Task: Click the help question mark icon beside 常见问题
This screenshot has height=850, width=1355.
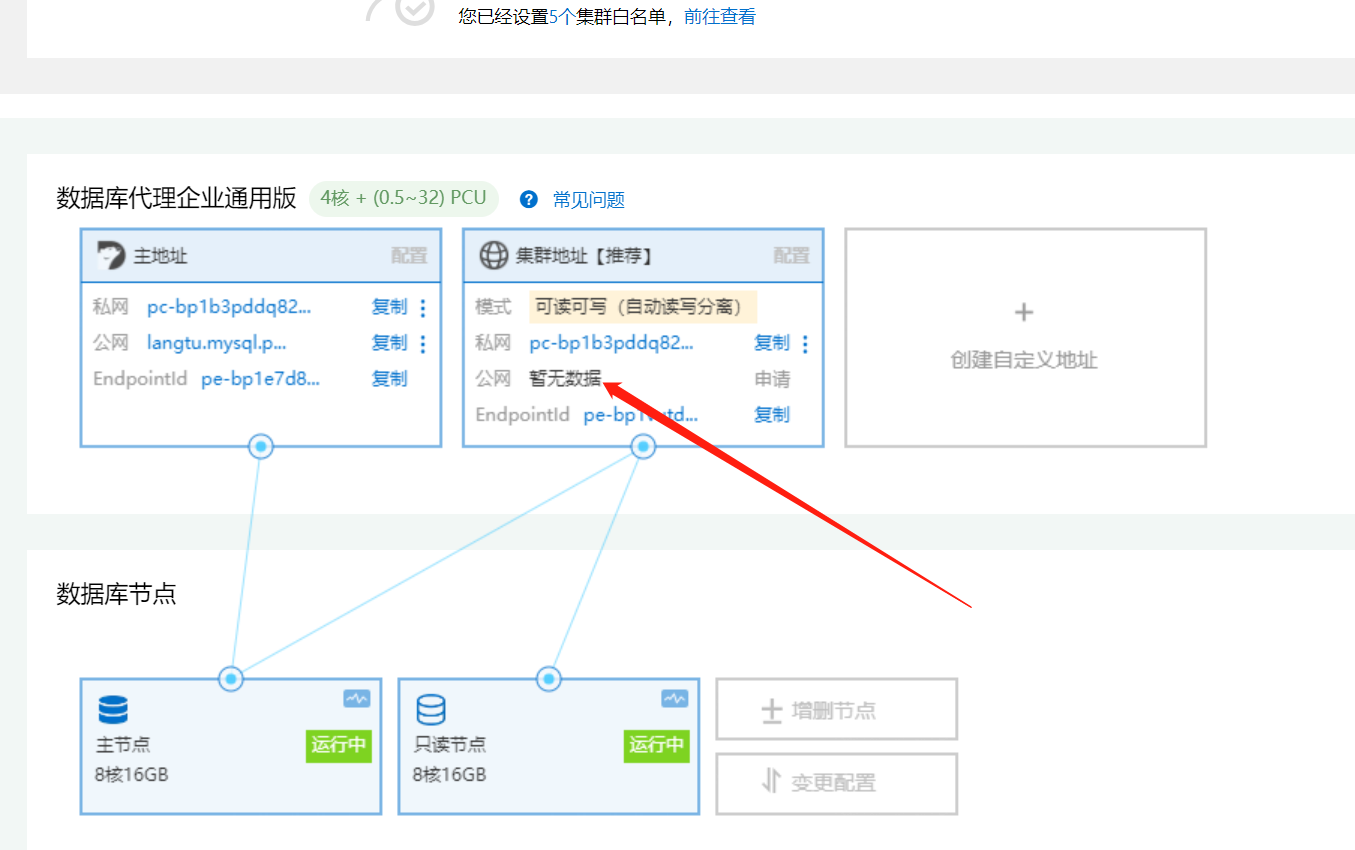Action: click(529, 200)
